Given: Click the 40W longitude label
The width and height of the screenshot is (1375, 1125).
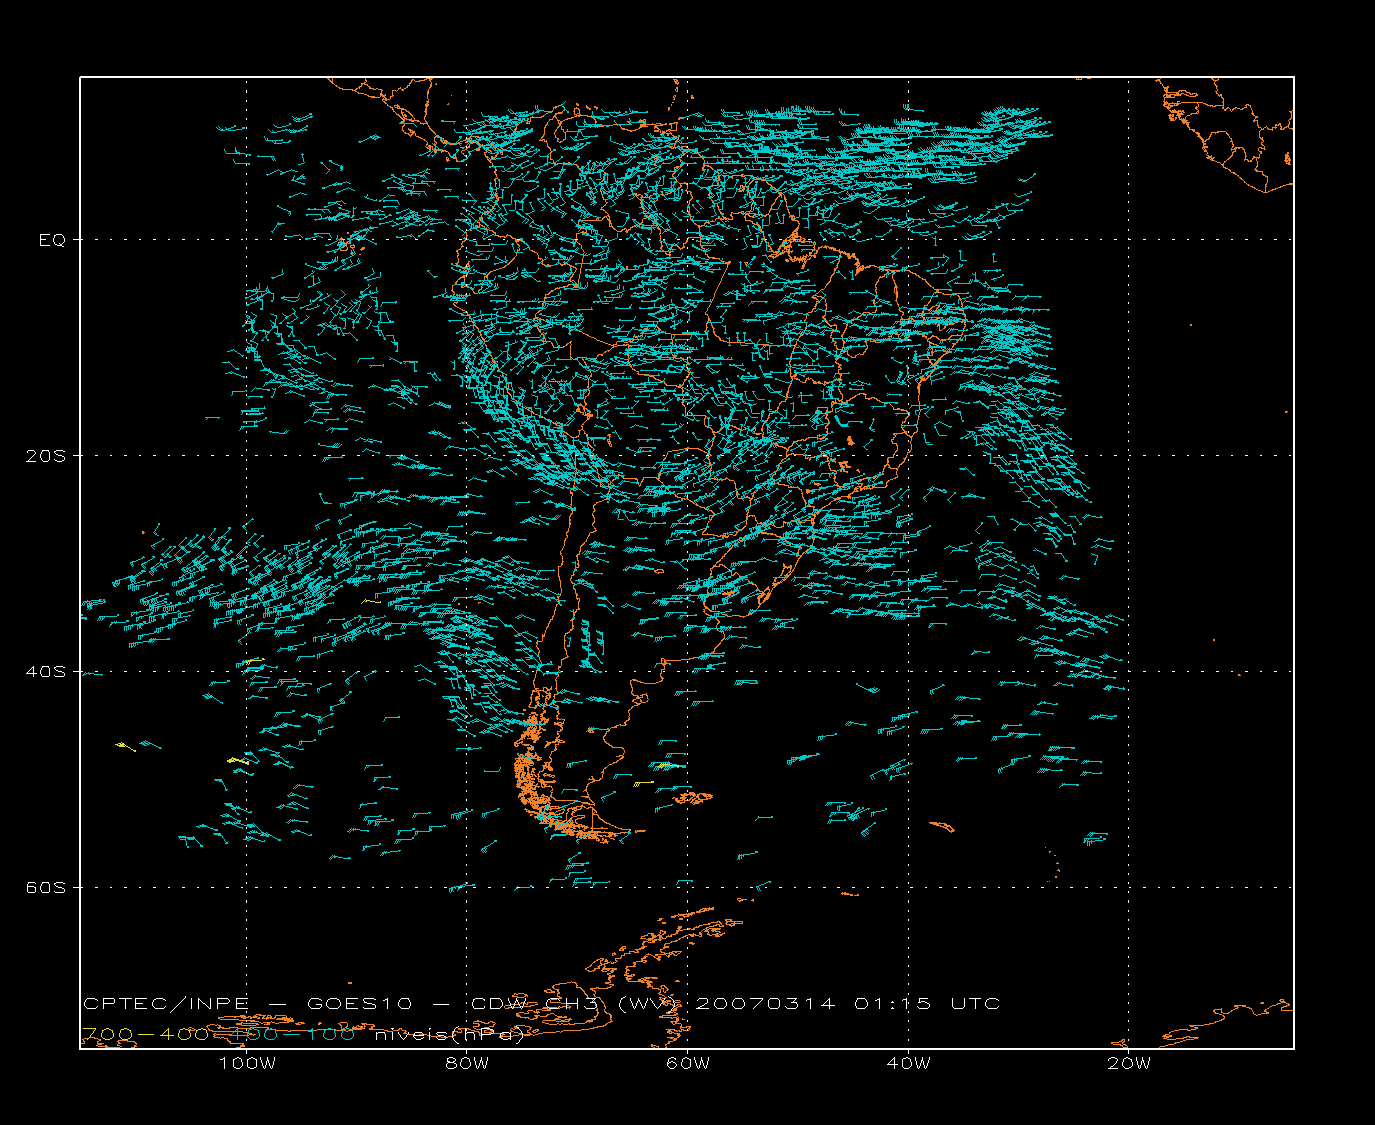Looking at the screenshot, I should 908,1064.
